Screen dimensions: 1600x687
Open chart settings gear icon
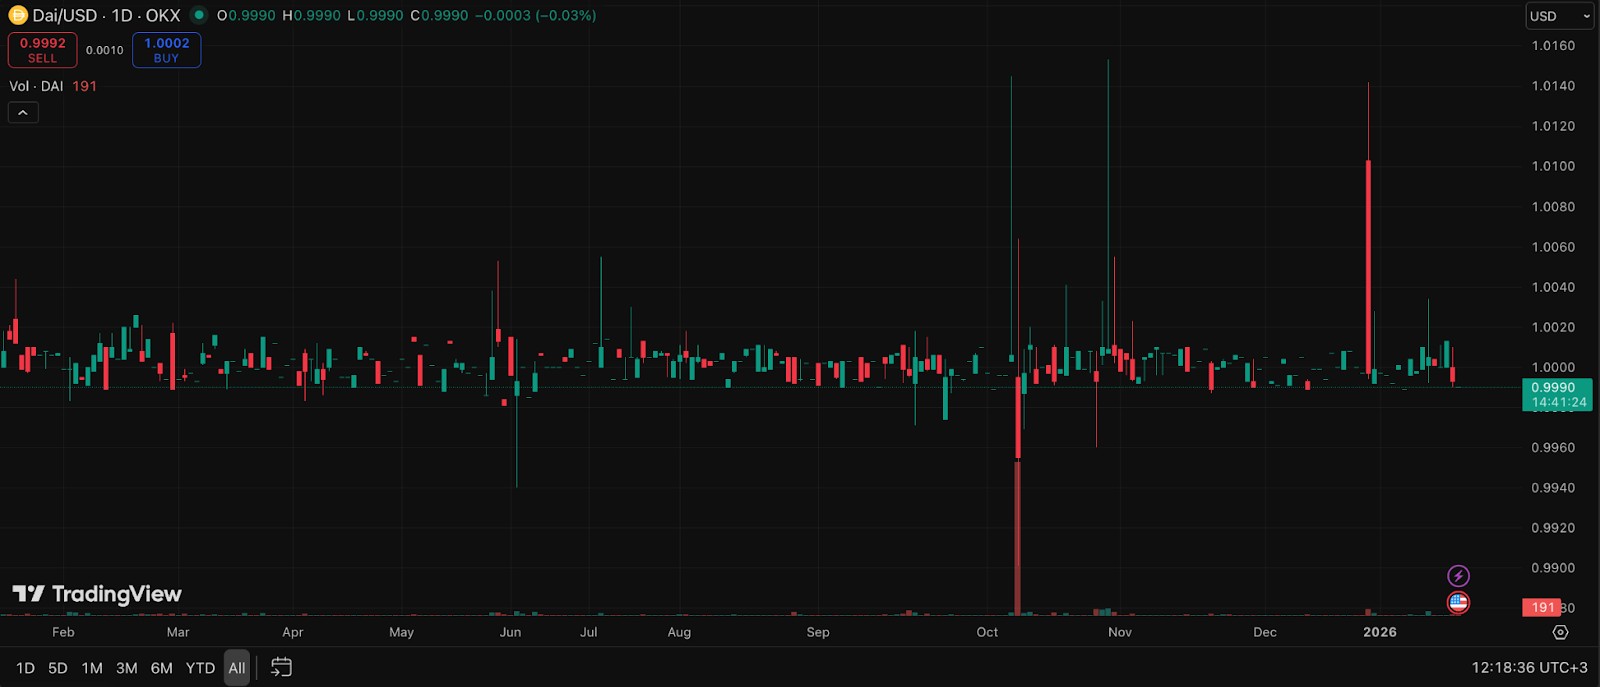pos(1560,632)
